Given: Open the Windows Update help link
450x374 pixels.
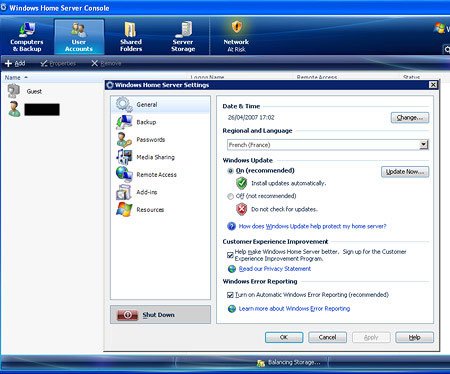Looking at the screenshot, I should pyautogui.click(x=312, y=226).
